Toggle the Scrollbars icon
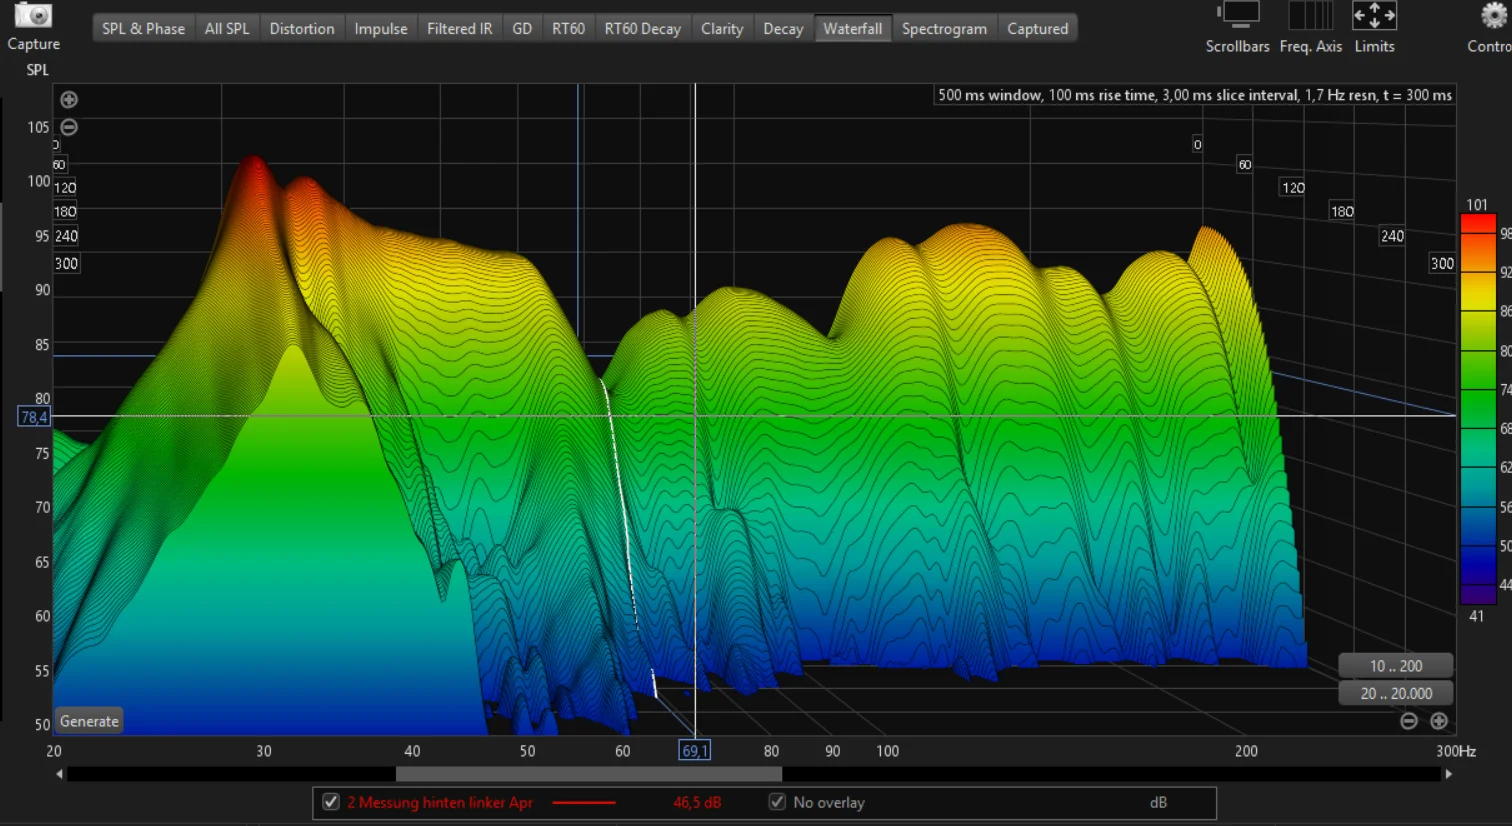Image resolution: width=1512 pixels, height=826 pixels. point(1240,15)
